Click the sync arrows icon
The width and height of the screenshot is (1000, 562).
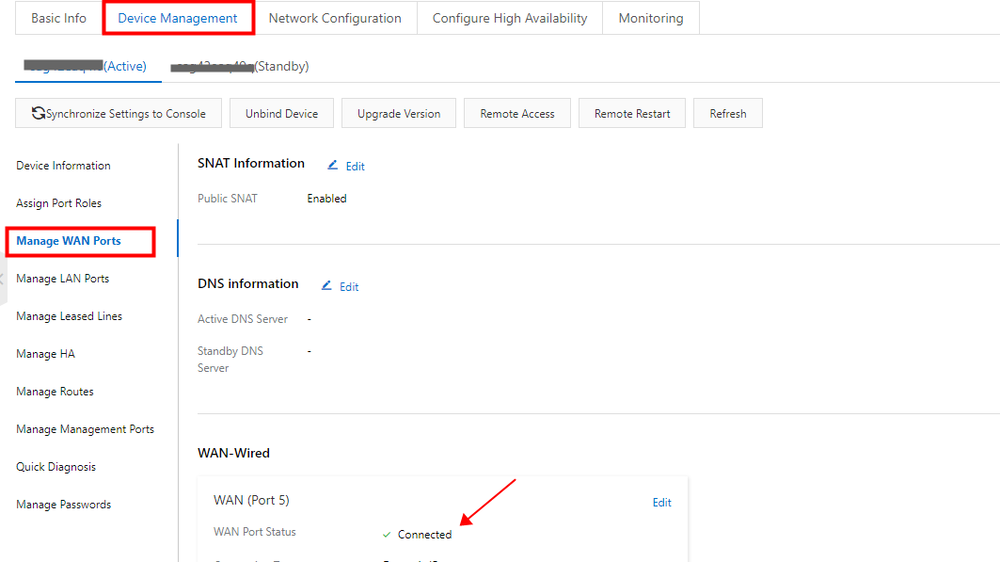pyautogui.click(x=38, y=114)
